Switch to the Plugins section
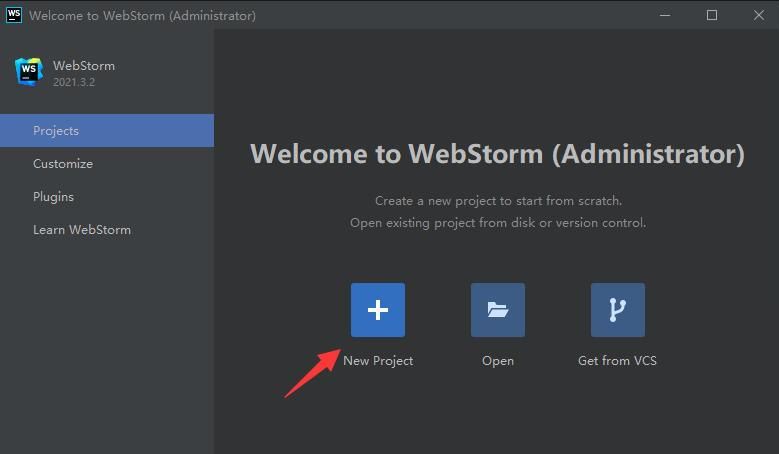Image resolution: width=779 pixels, height=454 pixels. 107,197
